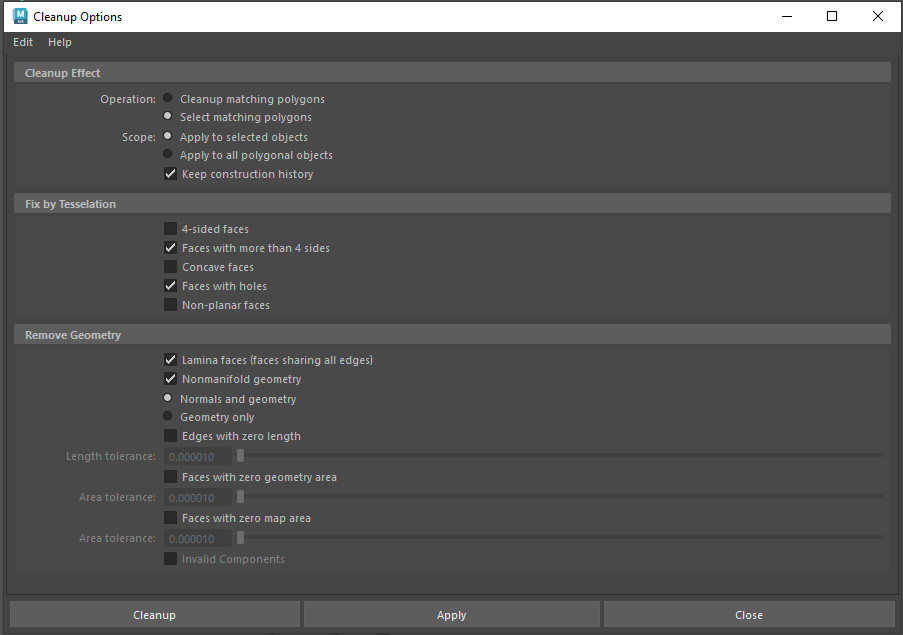Collapse the Cleanup Effect section
The width and height of the screenshot is (903, 635).
(63, 73)
